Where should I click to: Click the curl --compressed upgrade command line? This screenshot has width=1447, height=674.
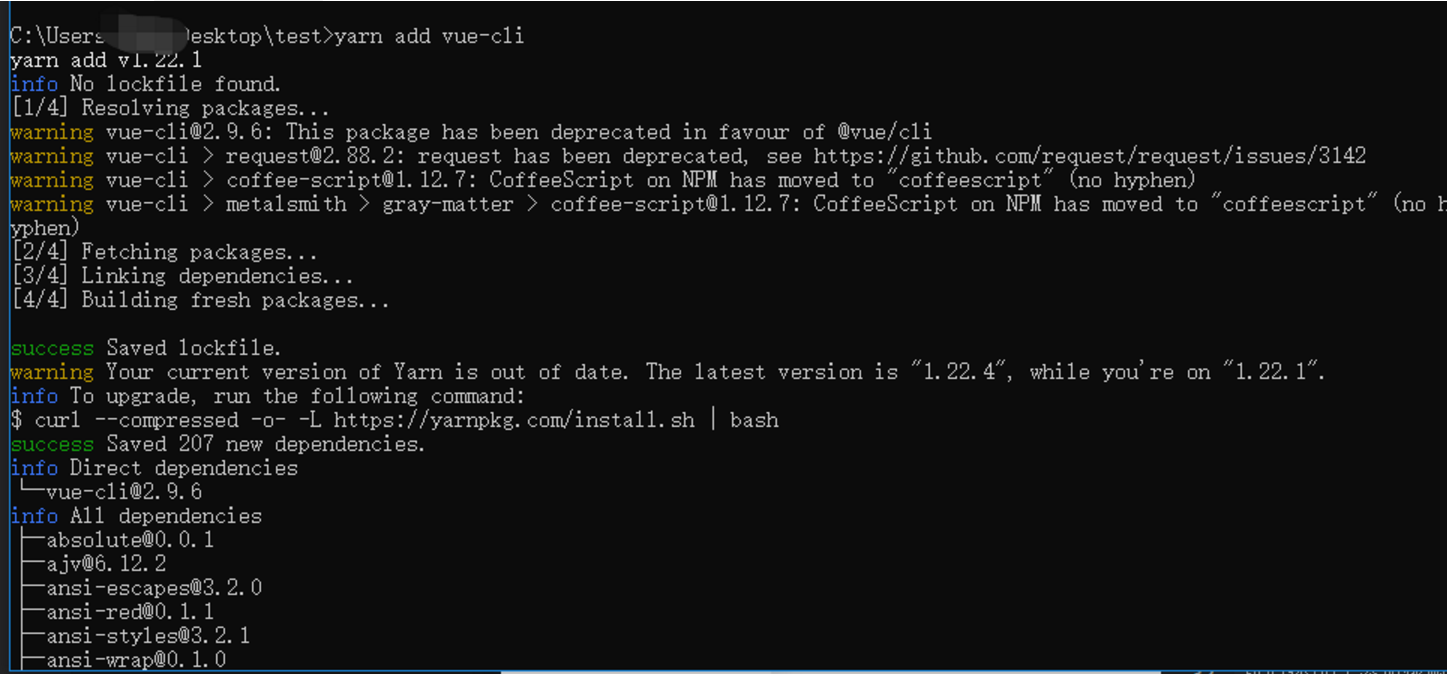[394, 420]
